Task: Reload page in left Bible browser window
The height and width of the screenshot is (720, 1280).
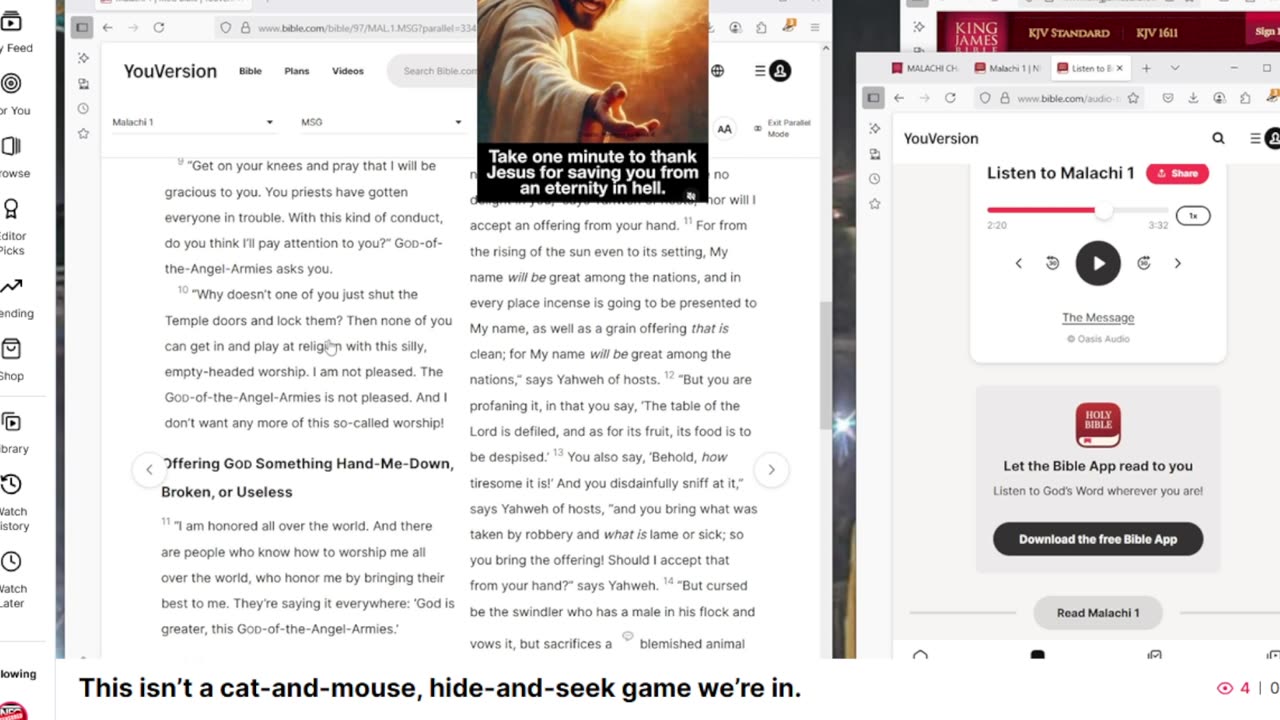Action: tap(158, 28)
